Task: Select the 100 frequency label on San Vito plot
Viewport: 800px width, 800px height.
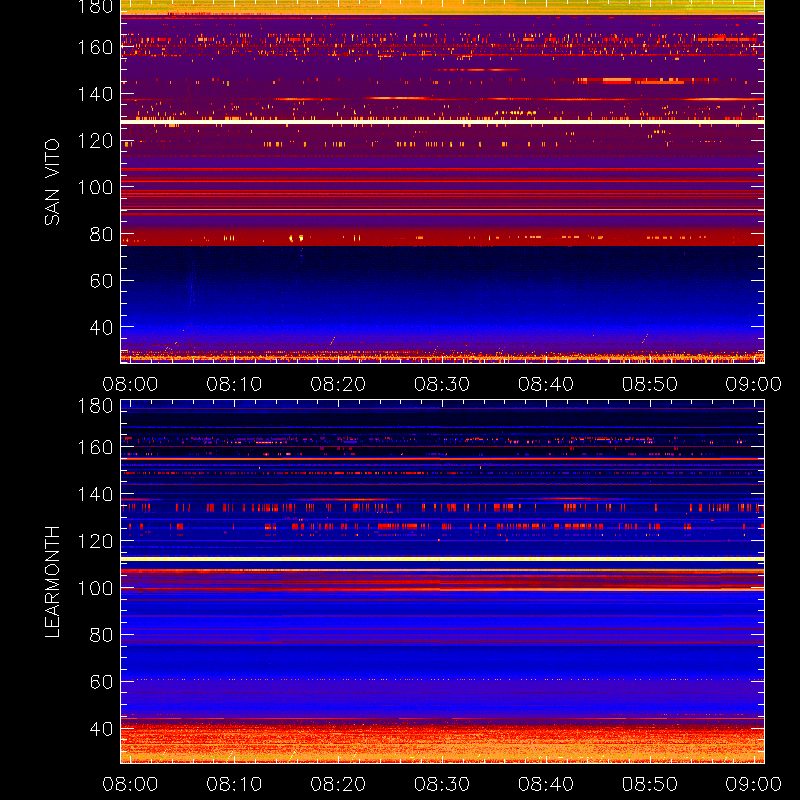Action: click(x=95, y=187)
